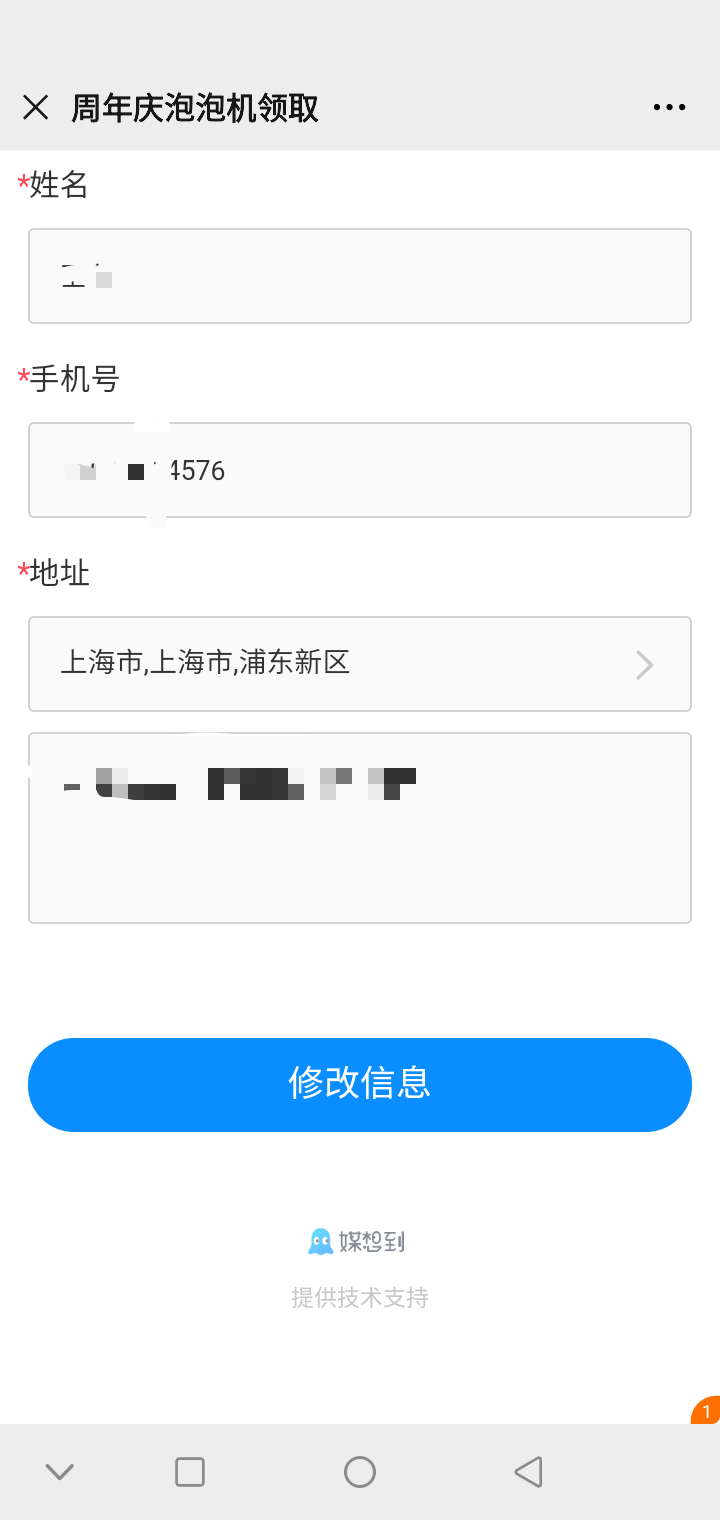Go home using the circle icon
The image size is (720, 1520).
click(360, 1472)
